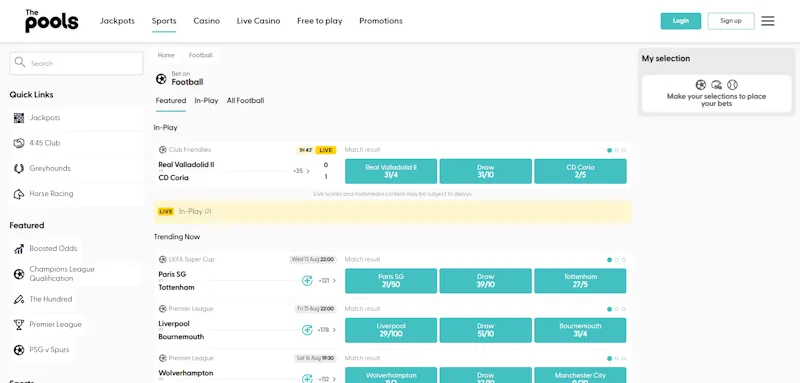The image size is (800, 383).
Task: Expand the yellow In-Play (2) bar
Action: [x=393, y=212]
